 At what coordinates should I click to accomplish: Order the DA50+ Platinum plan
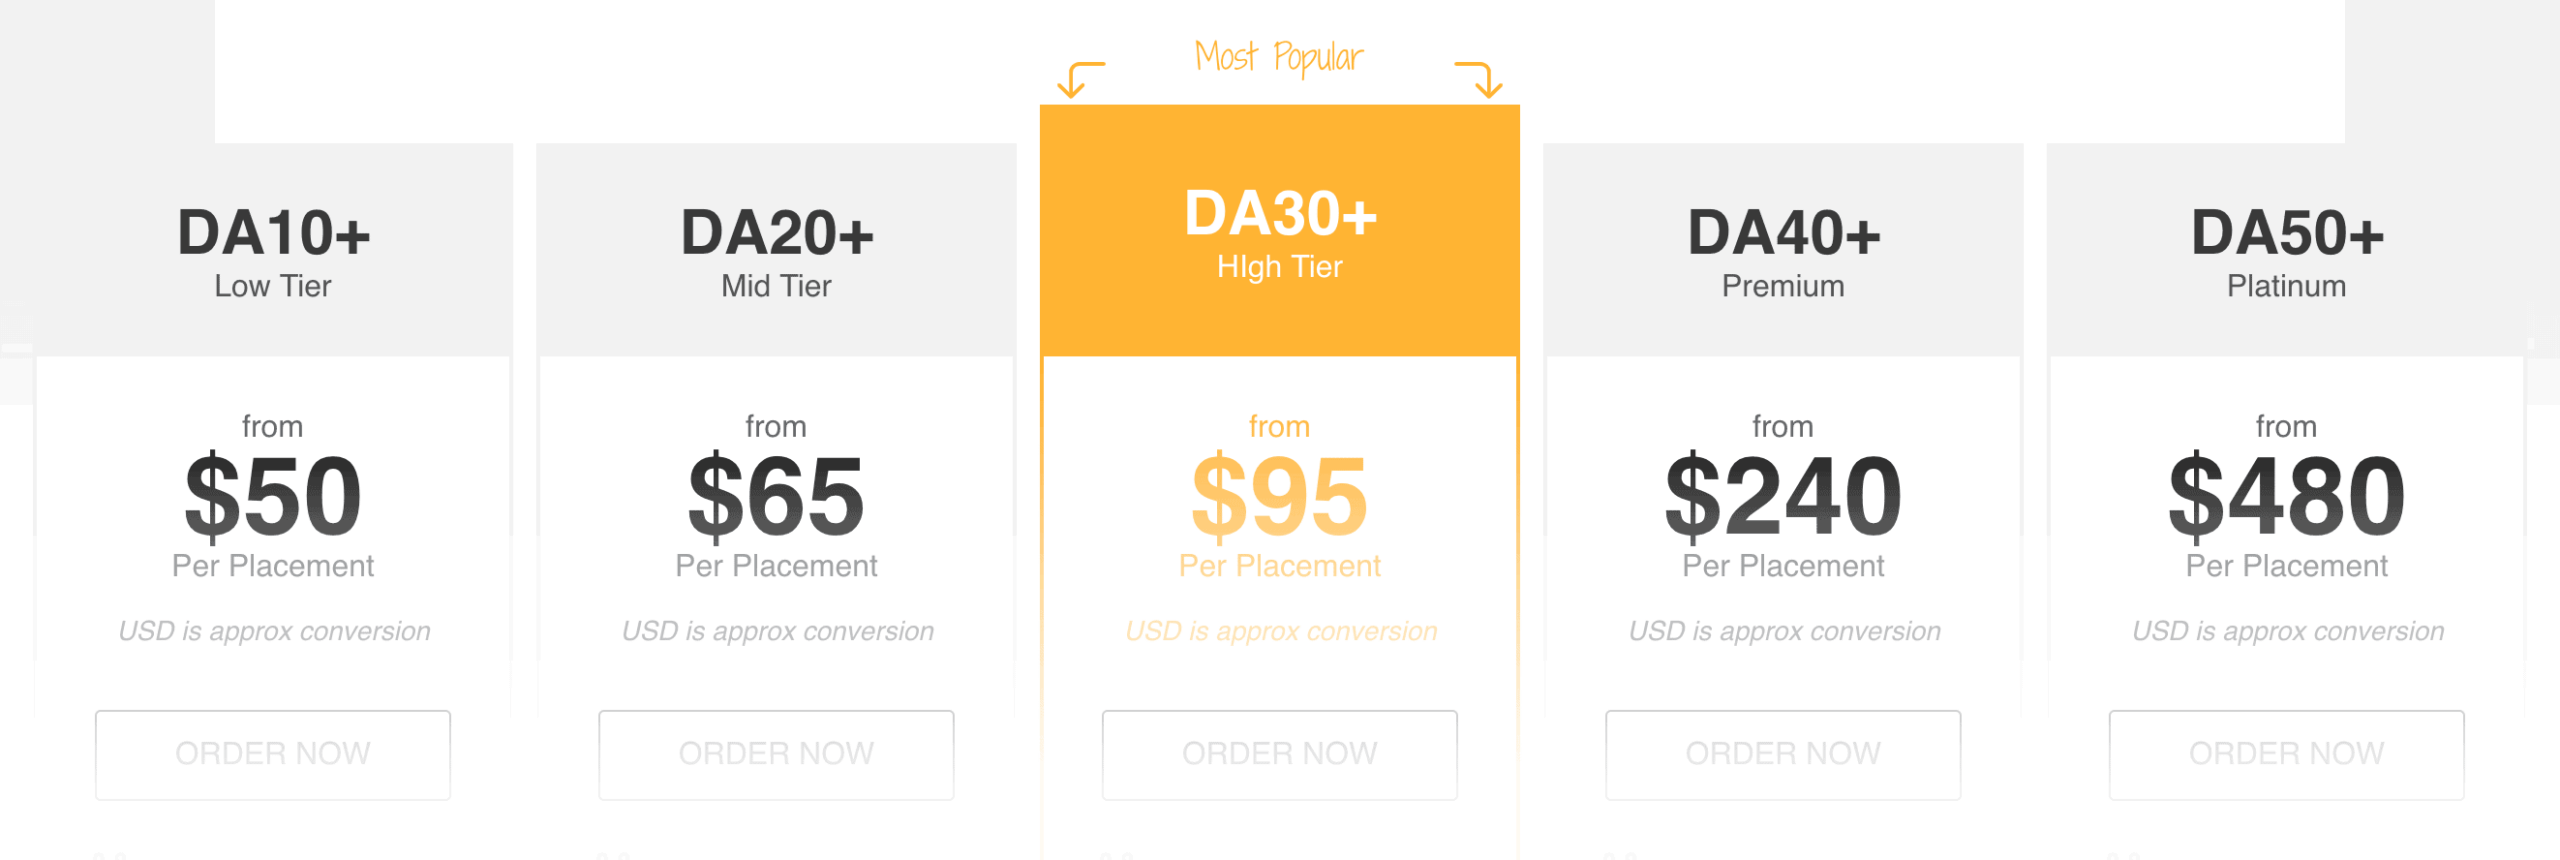coord(2286,754)
